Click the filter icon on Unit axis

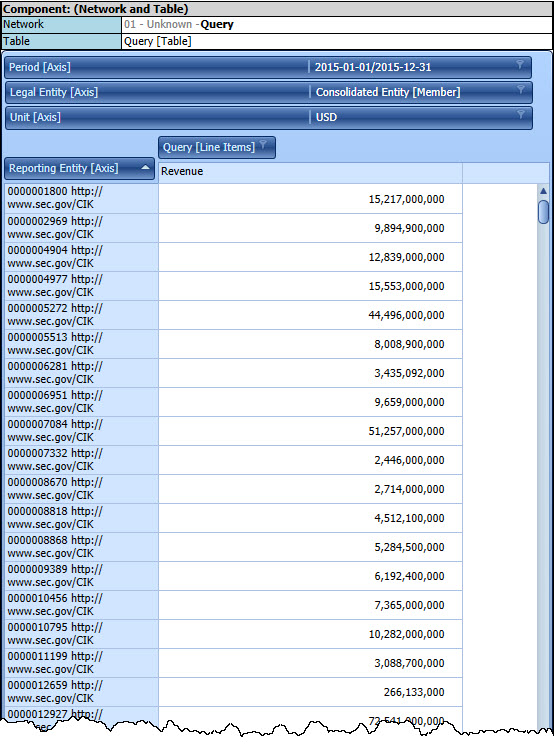coord(521,114)
